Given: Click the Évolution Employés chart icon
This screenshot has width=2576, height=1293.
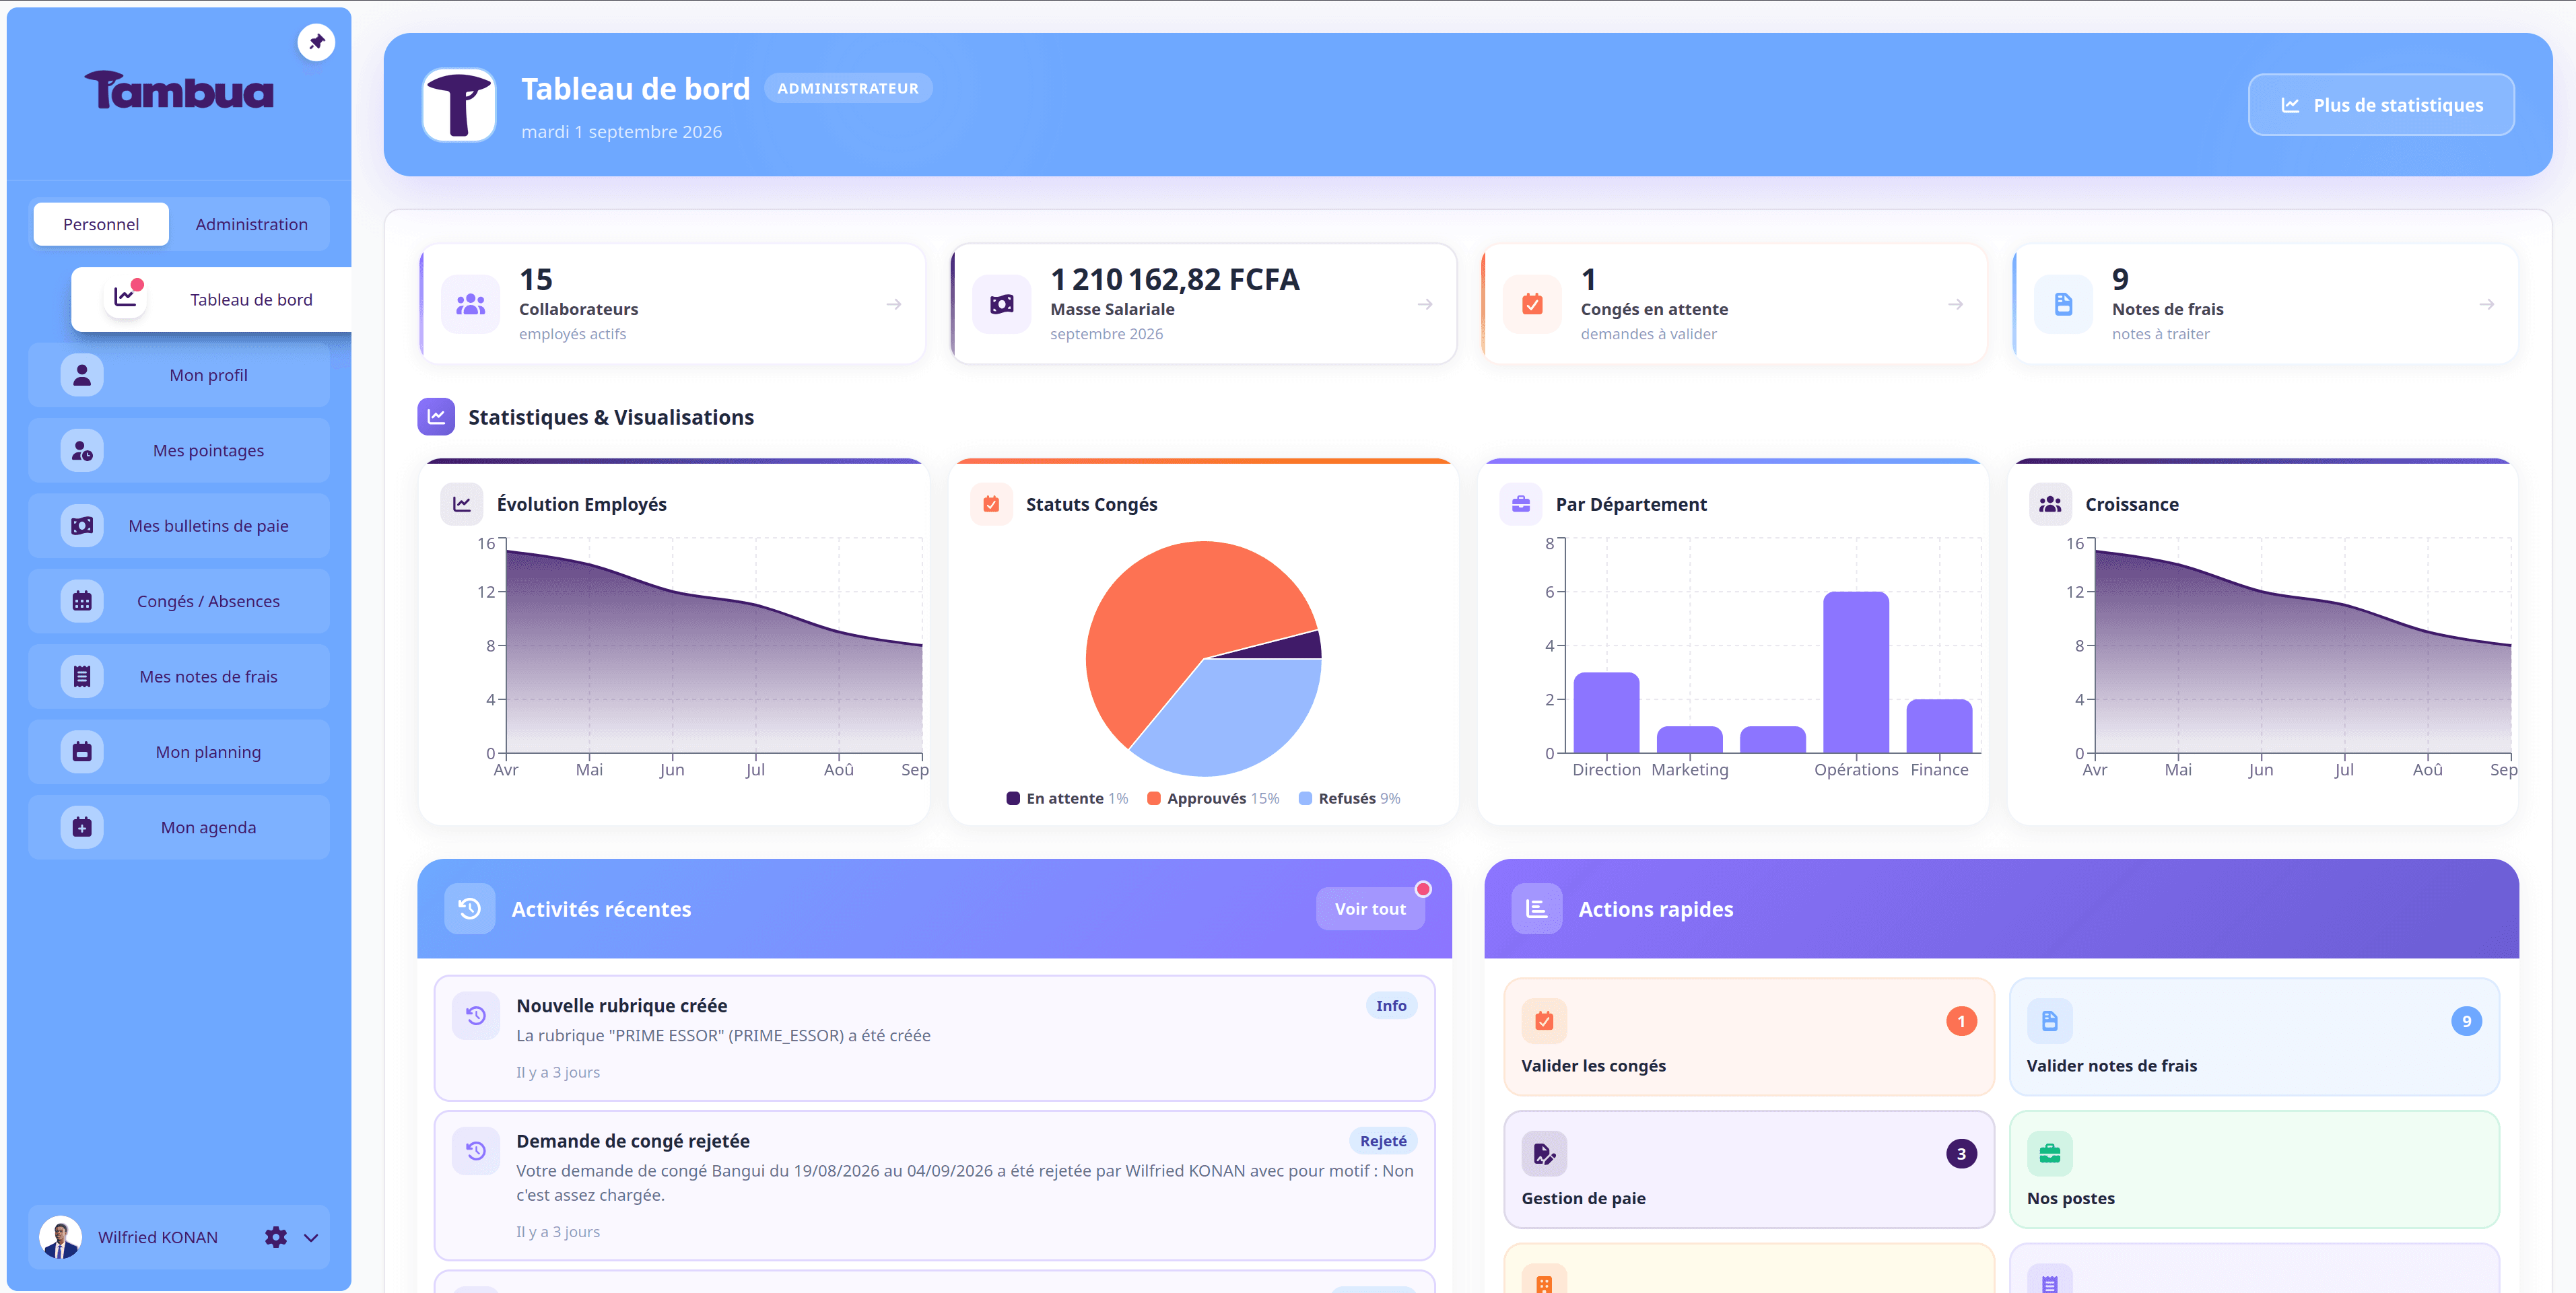Looking at the screenshot, I should tap(462, 504).
